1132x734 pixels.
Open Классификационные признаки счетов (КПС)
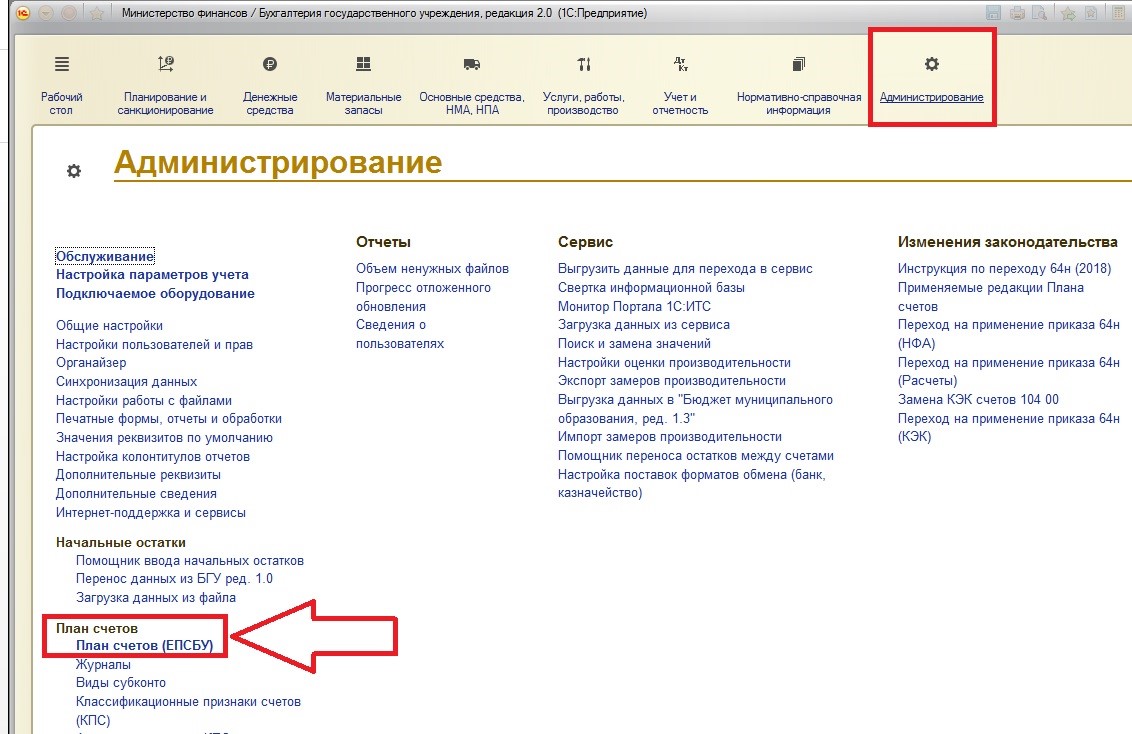[x=188, y=710]
